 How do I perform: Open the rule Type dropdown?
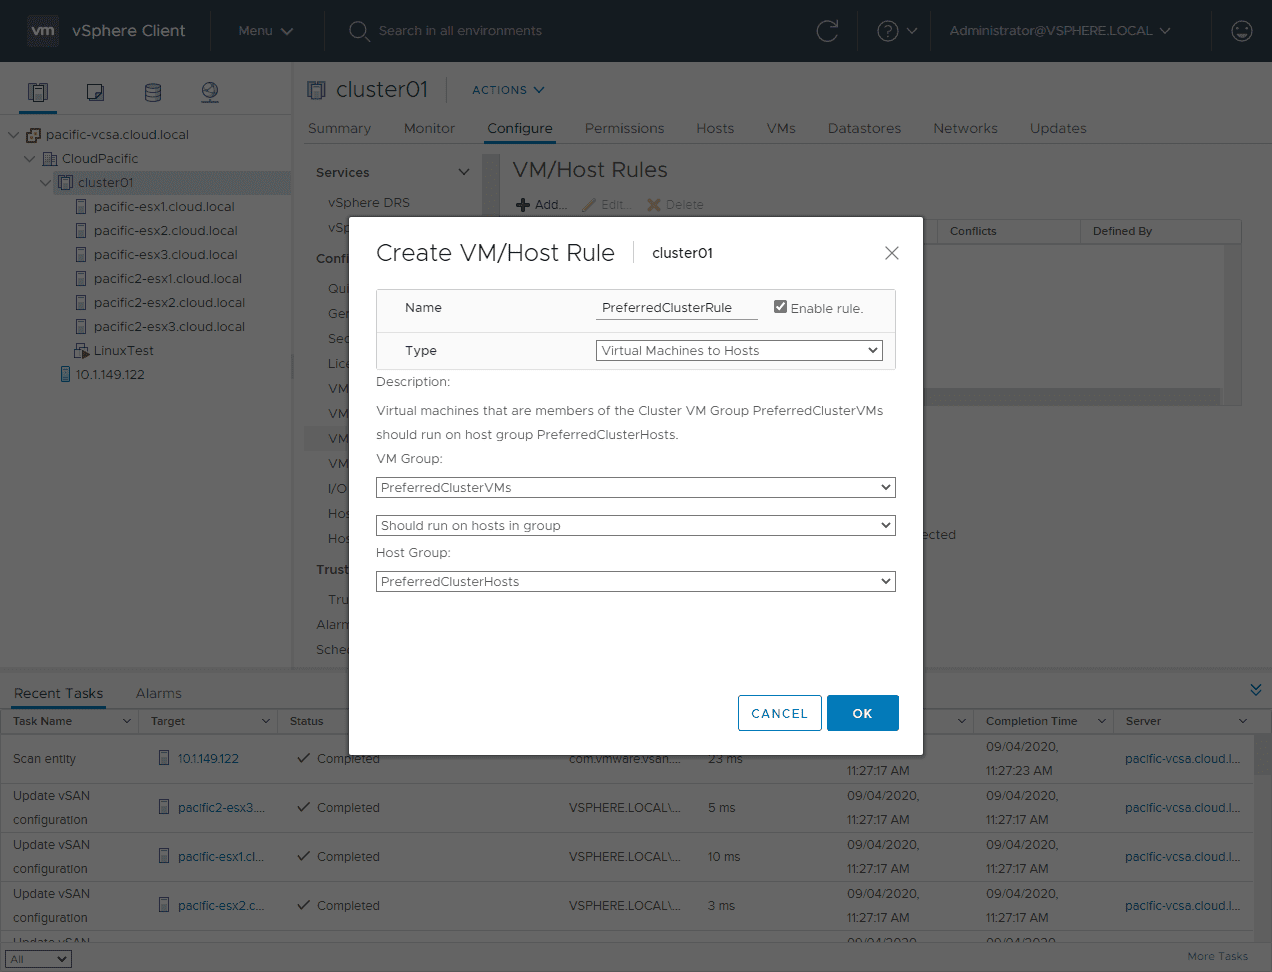739,350
